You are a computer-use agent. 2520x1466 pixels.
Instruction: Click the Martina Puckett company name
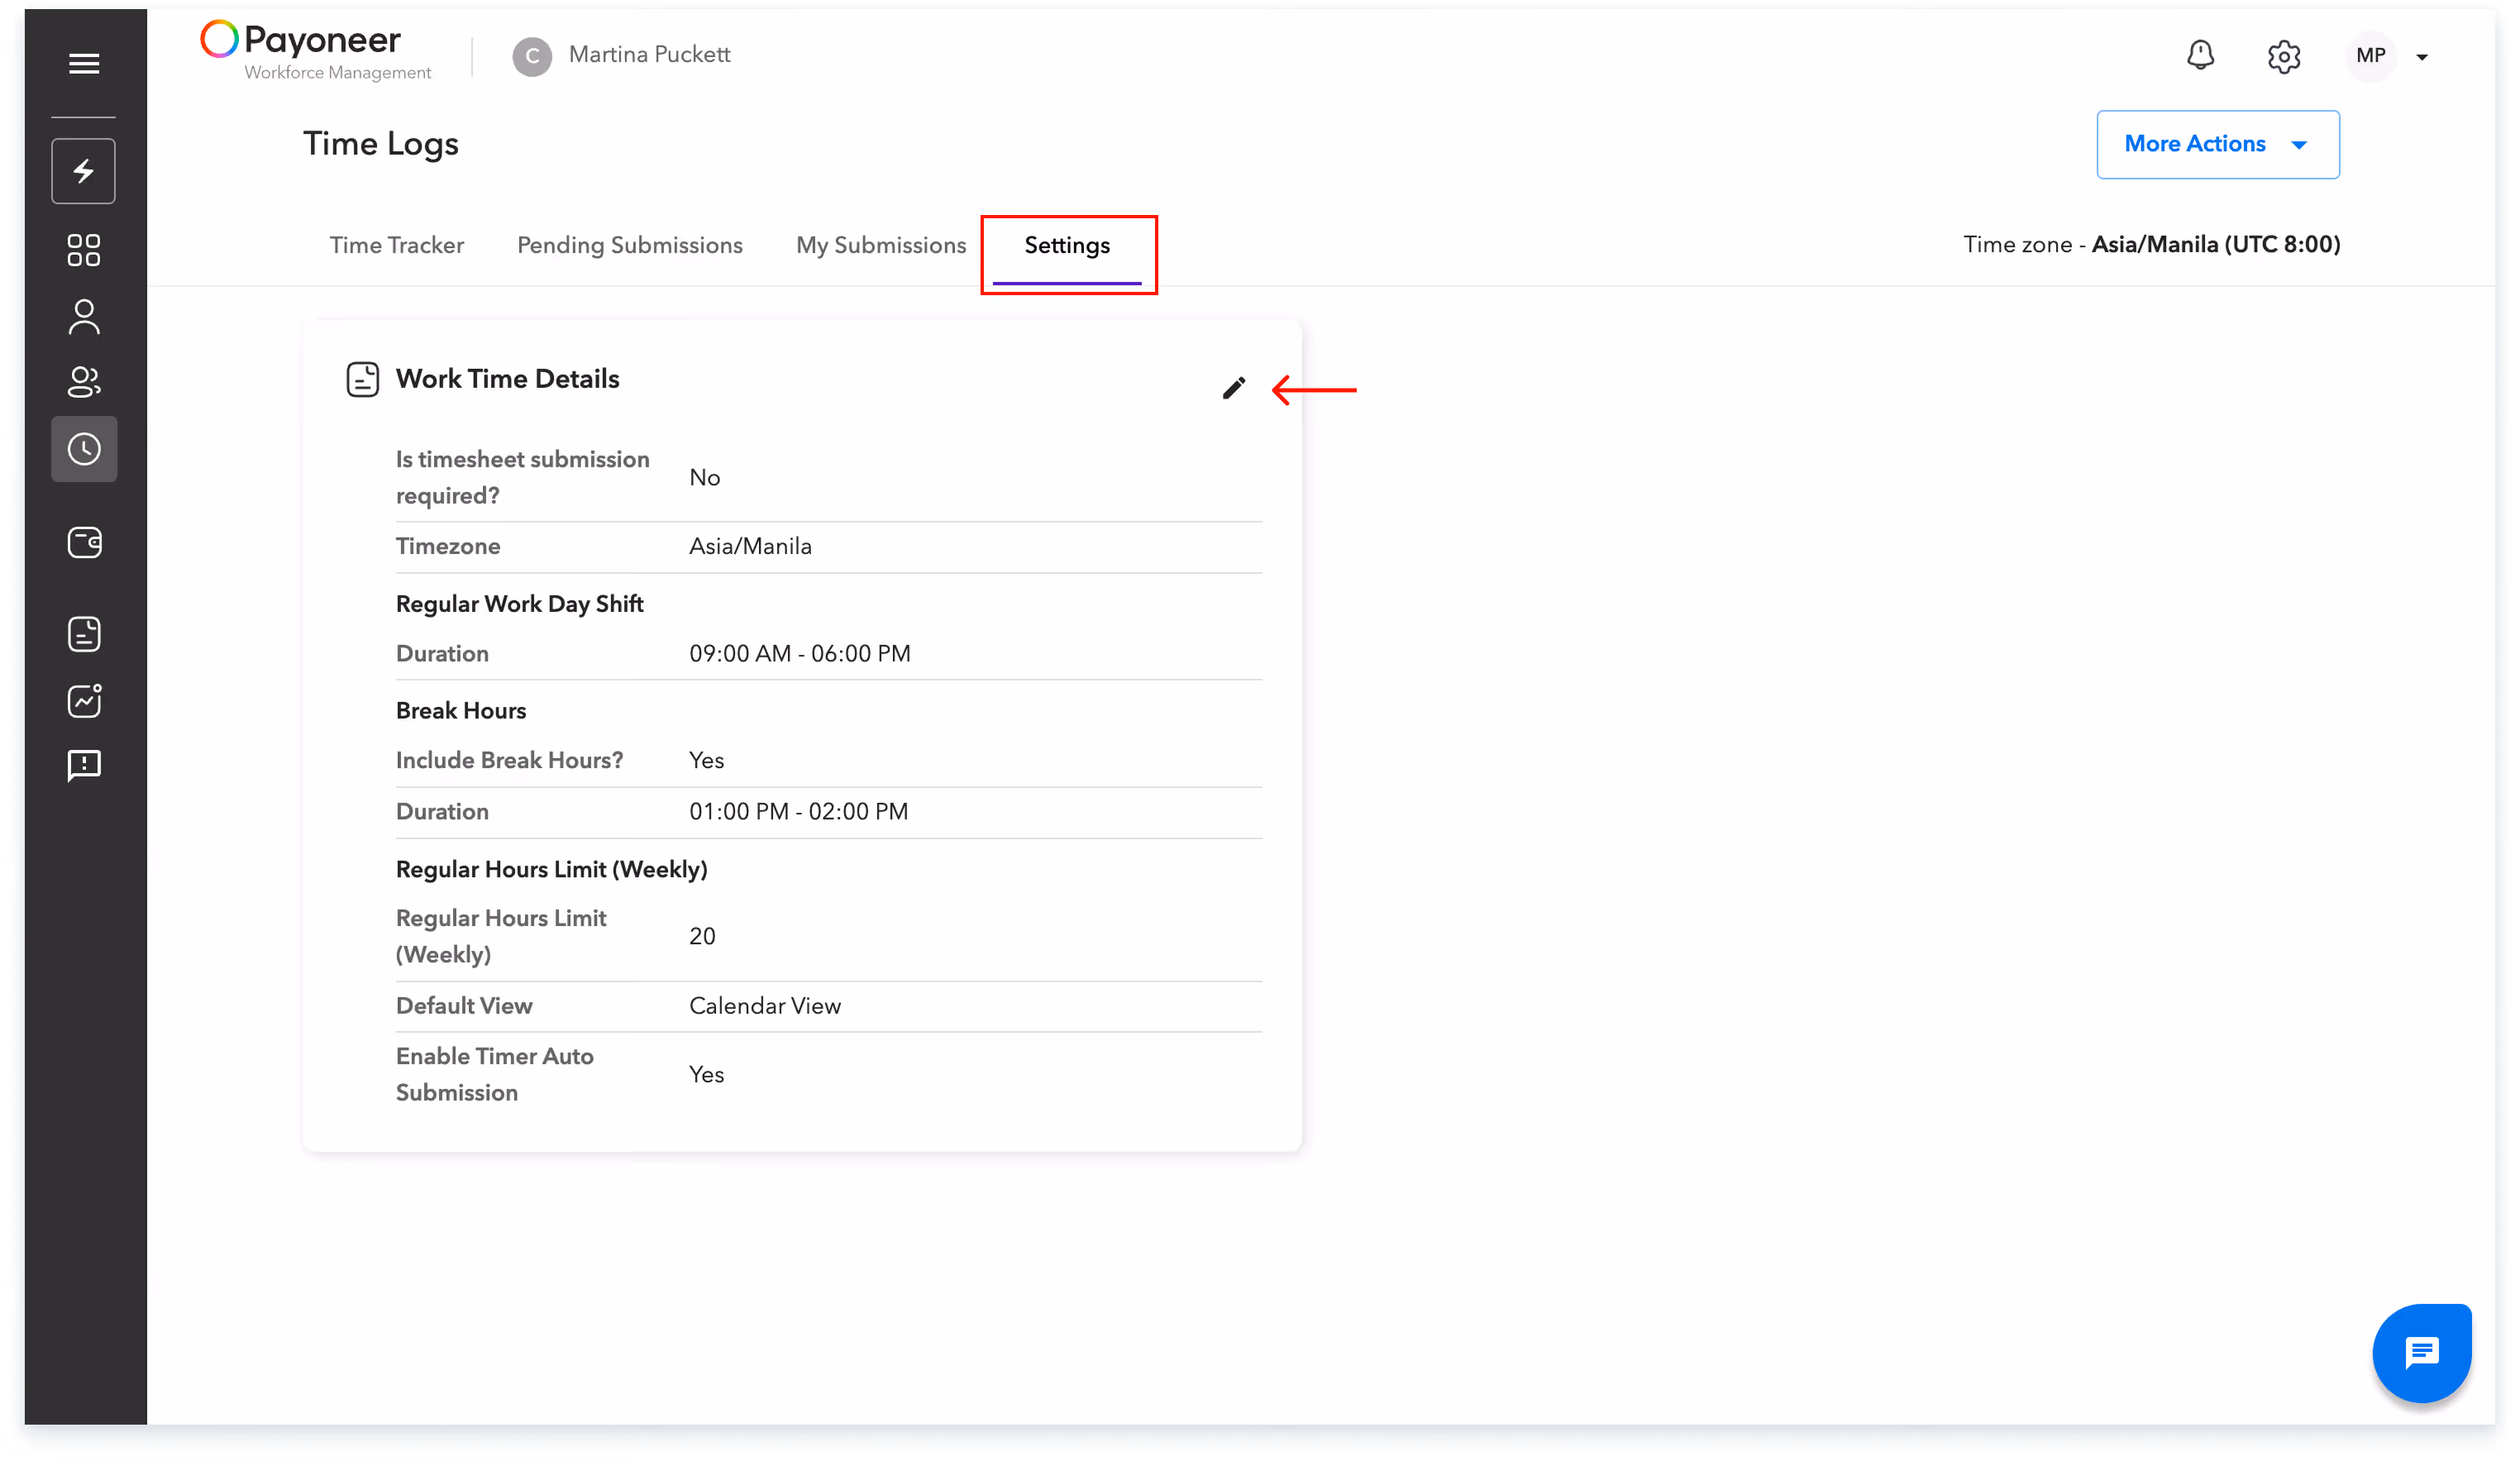tap(649, 55)
